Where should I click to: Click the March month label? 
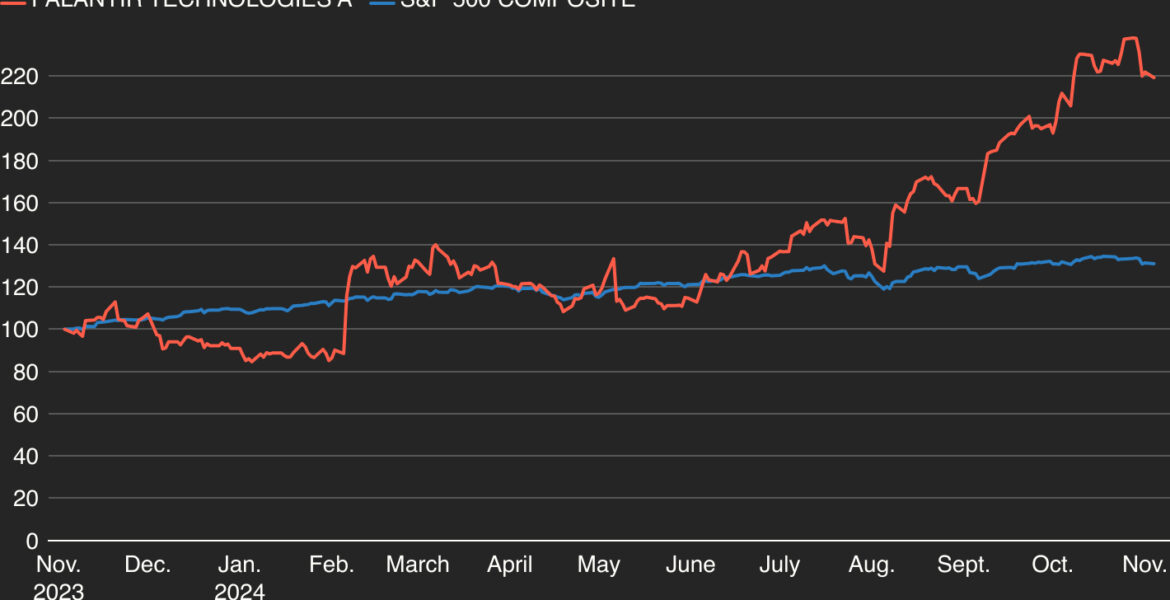(417, 565)
